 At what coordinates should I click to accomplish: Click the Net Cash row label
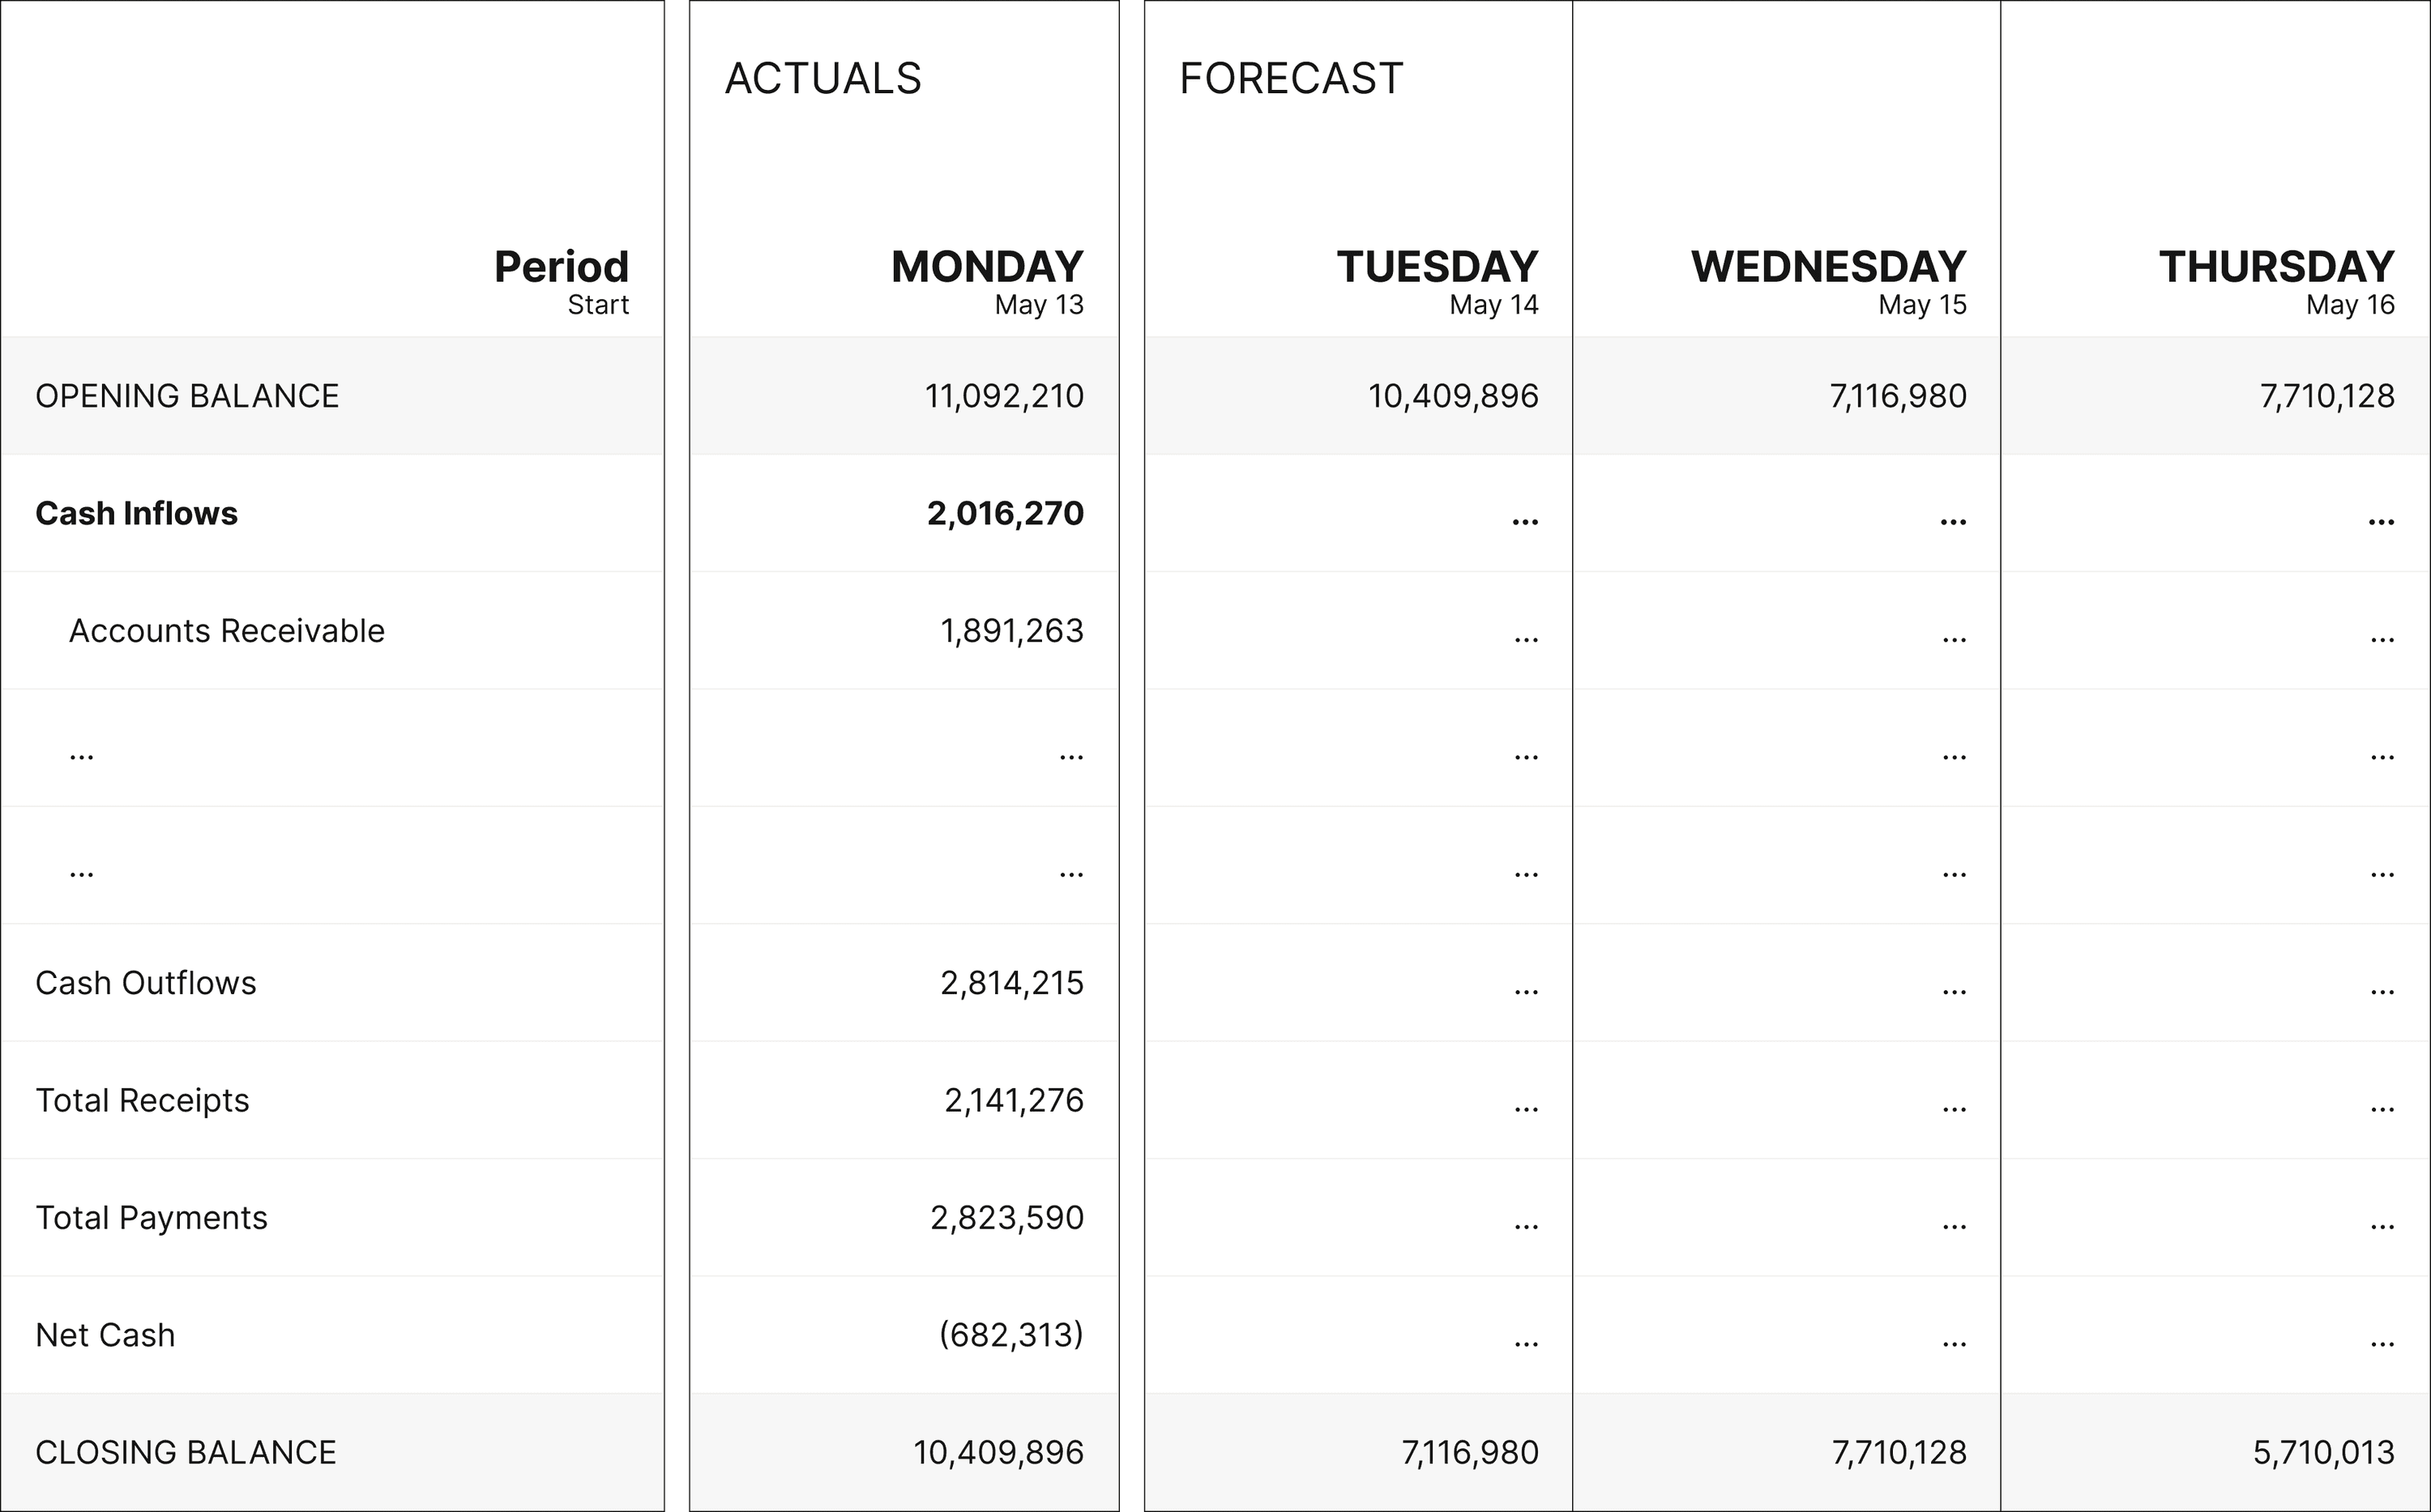click(105, 1335)
